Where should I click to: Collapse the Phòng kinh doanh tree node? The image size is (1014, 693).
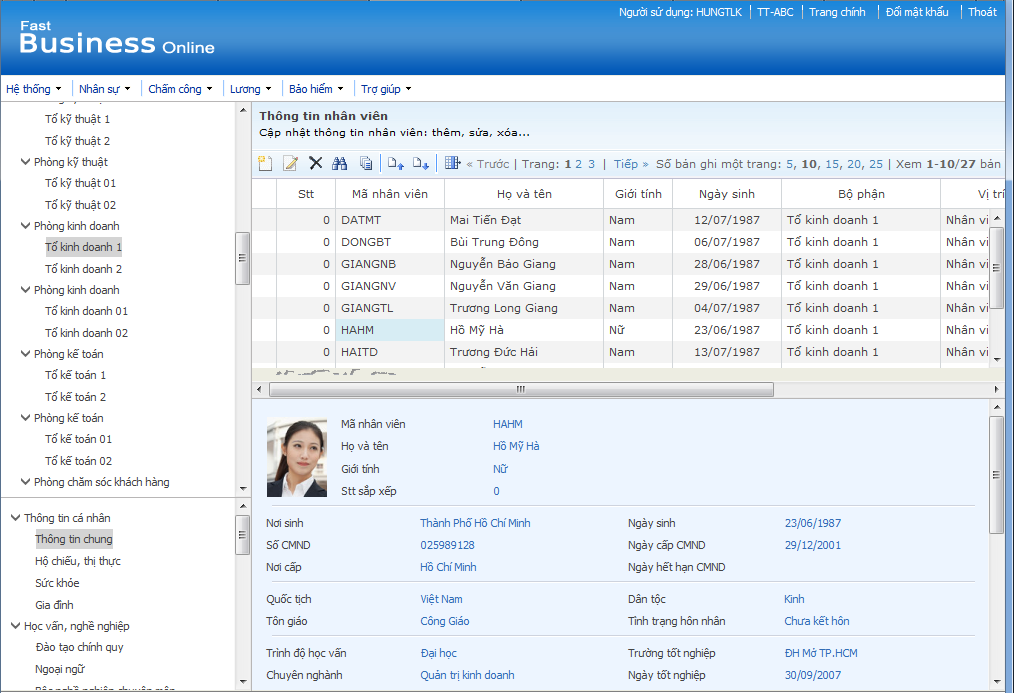24,226
